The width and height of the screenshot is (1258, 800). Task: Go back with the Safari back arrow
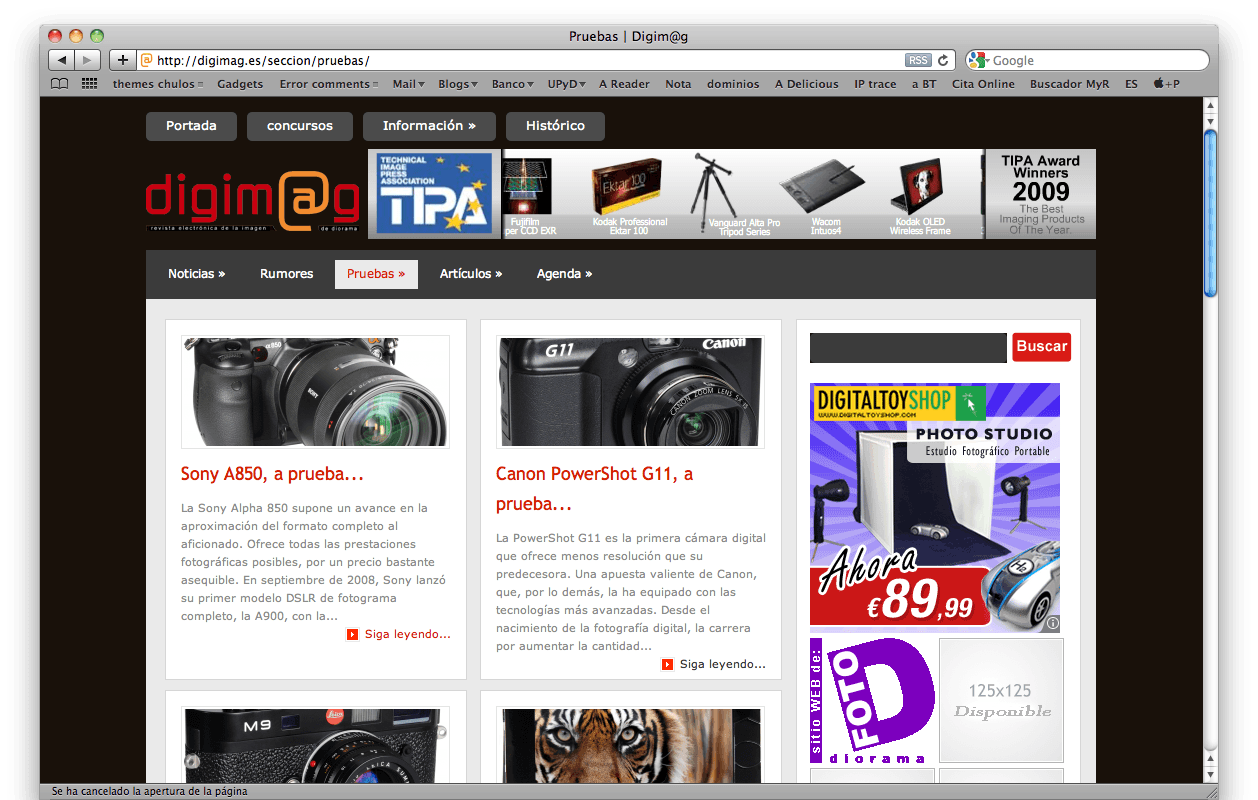pos(62,60)
